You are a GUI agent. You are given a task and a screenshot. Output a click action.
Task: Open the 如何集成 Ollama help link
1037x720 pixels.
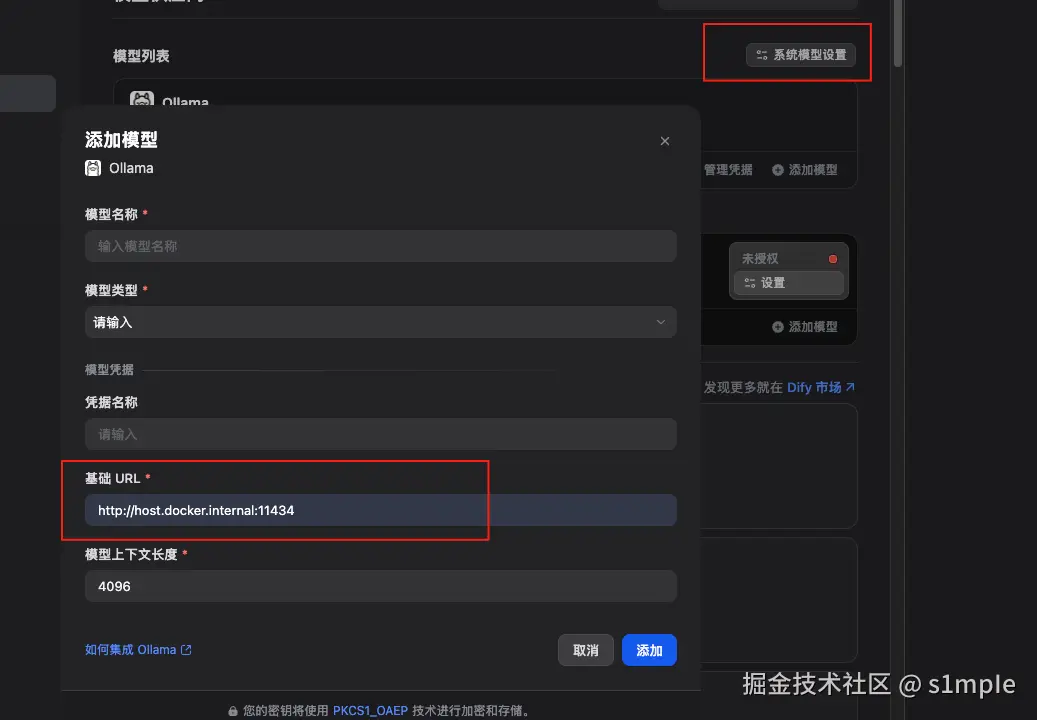(x=138, y=650)
